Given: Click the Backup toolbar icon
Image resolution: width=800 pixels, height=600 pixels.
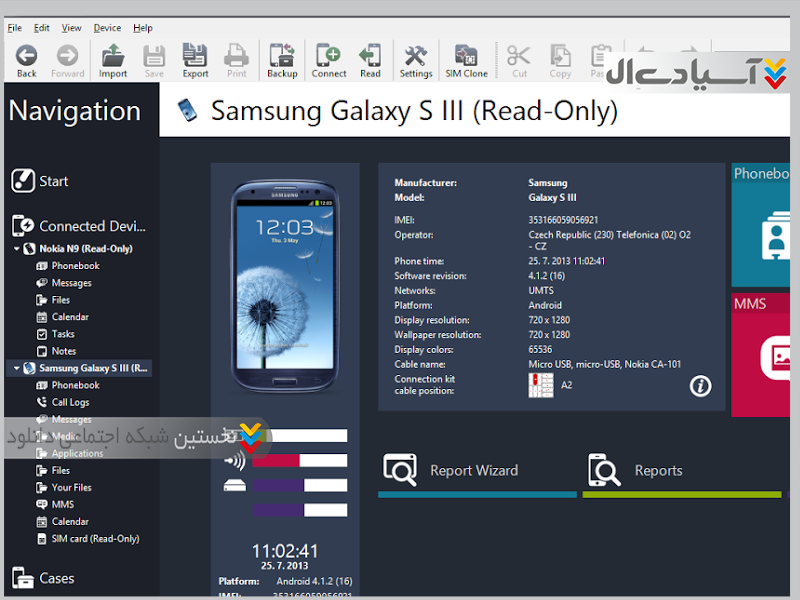Looking at the screenshot, I should [x=282, y=60].
